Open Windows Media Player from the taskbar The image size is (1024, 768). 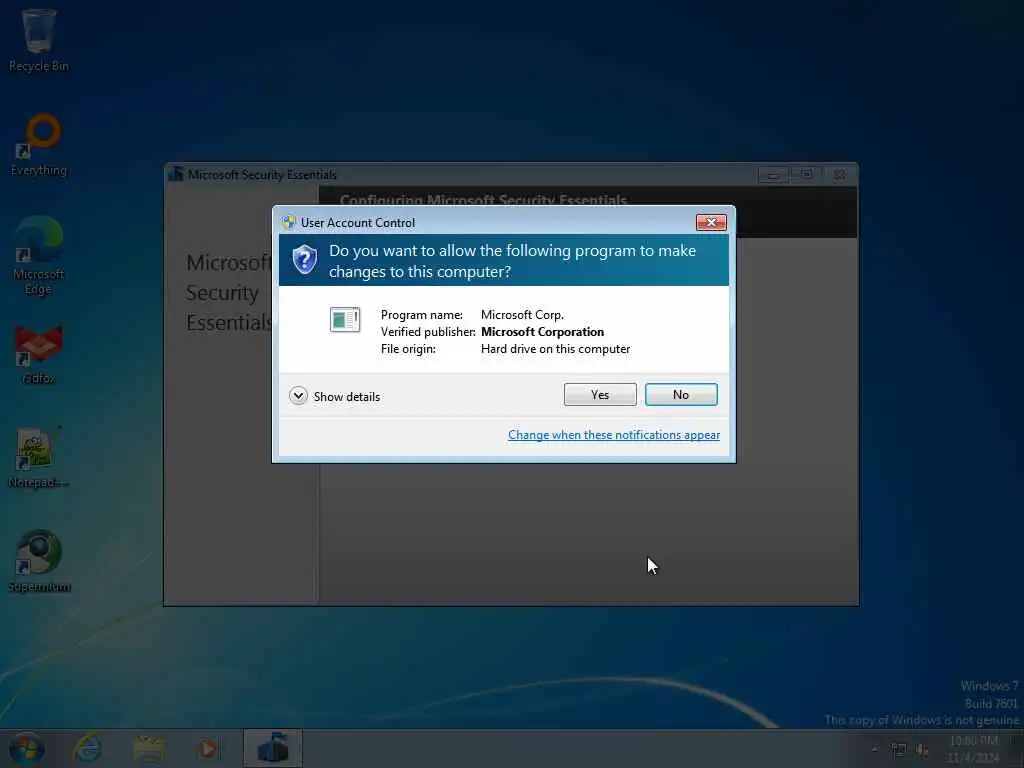209,748
